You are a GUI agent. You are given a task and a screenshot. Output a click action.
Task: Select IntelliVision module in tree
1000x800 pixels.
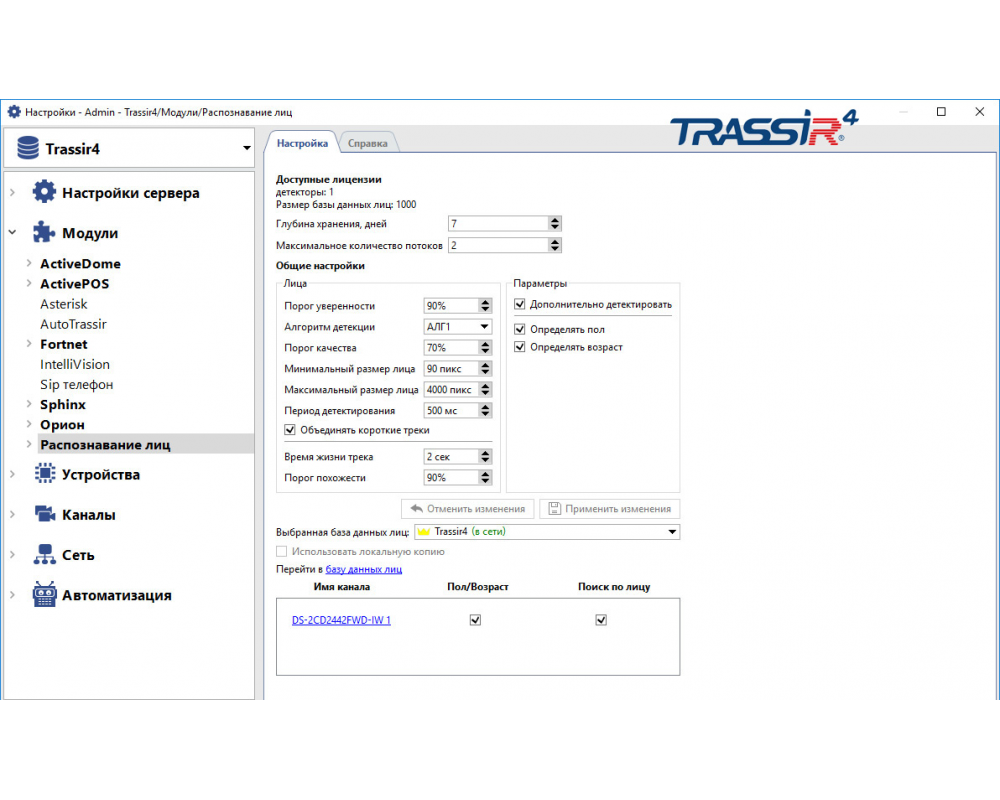pyautogui.click(x=75, y=364)
